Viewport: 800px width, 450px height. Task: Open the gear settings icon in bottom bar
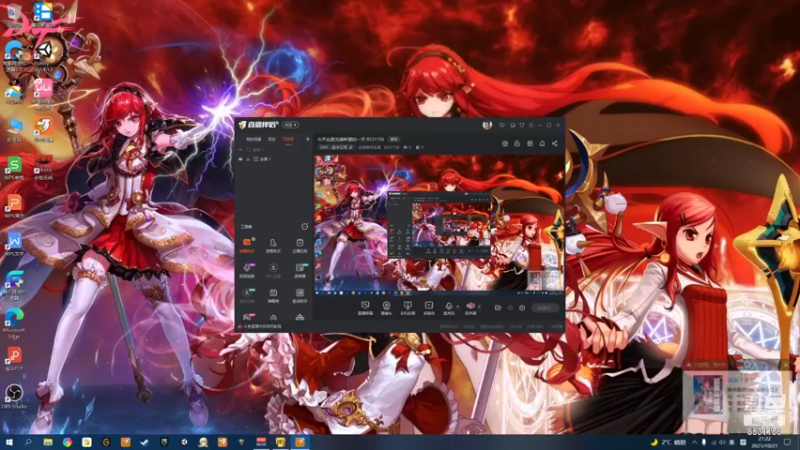click(x=522, y=308)
